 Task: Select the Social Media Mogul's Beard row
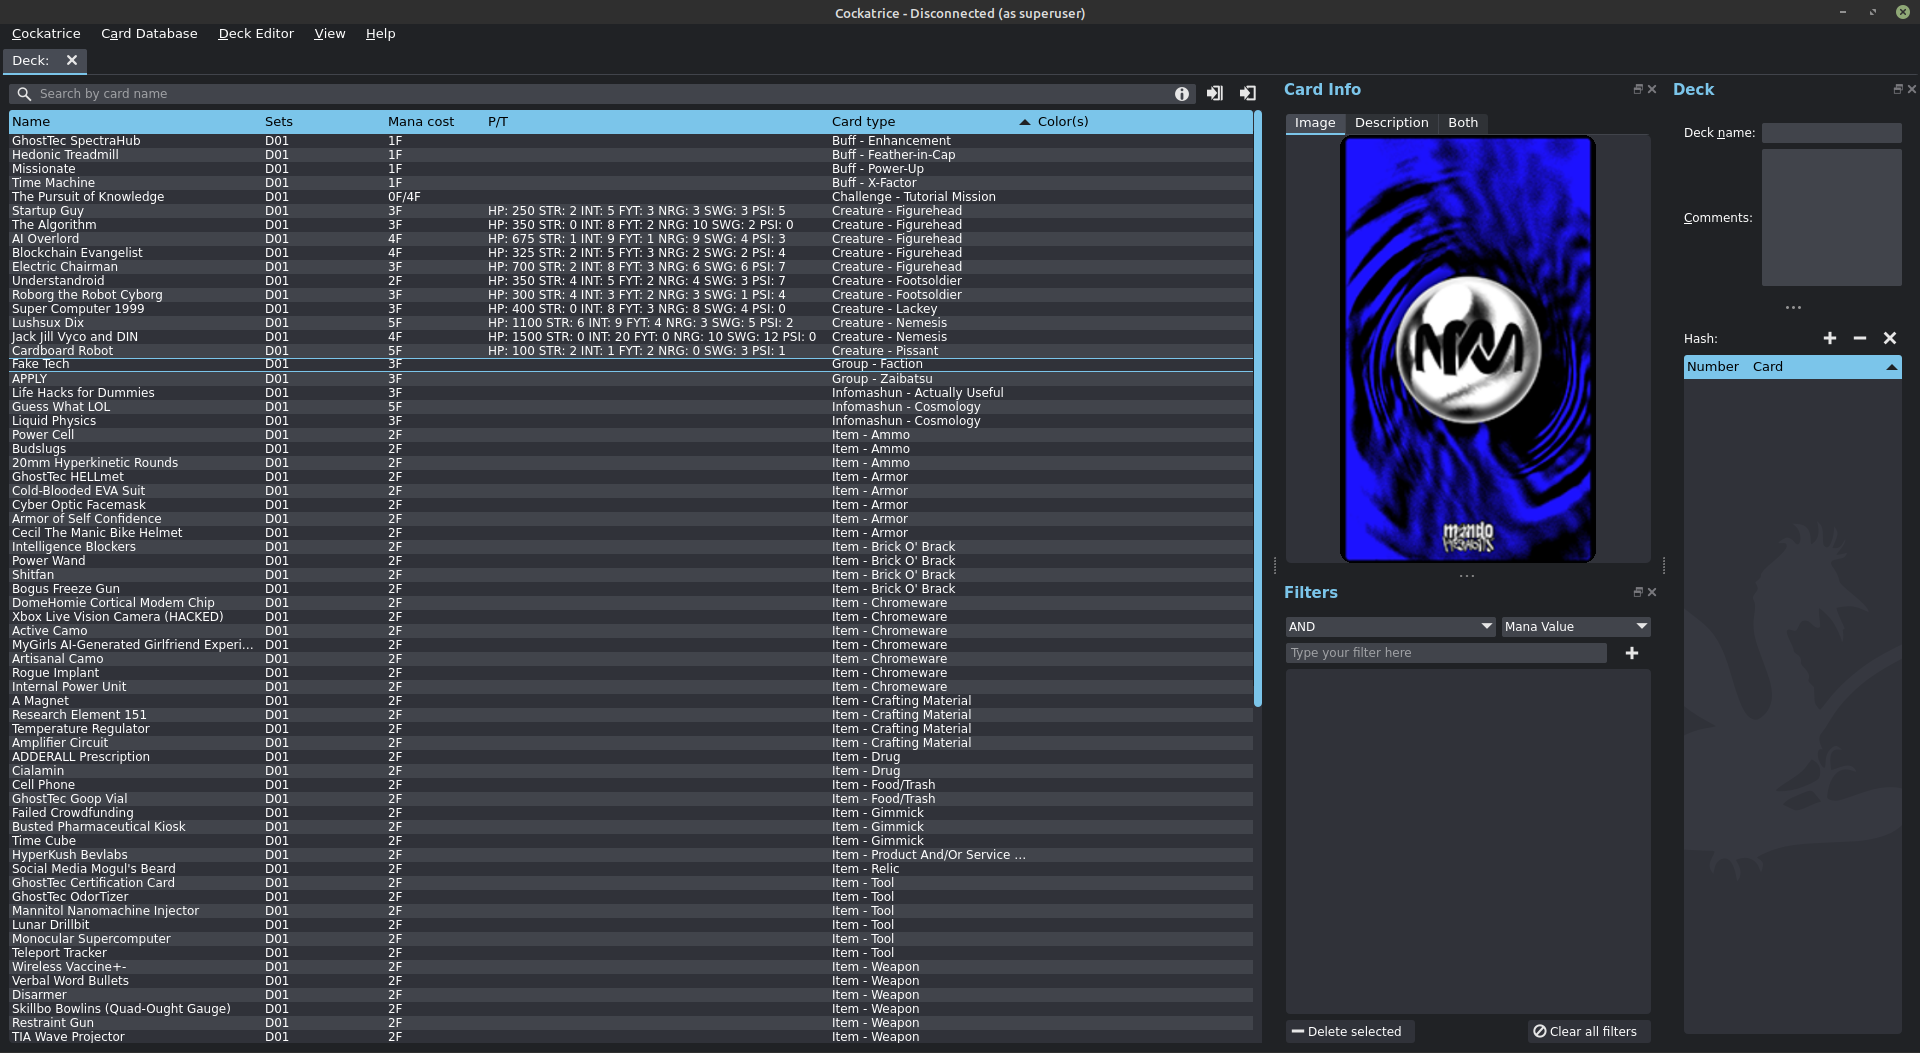click(x=630, y=869)
